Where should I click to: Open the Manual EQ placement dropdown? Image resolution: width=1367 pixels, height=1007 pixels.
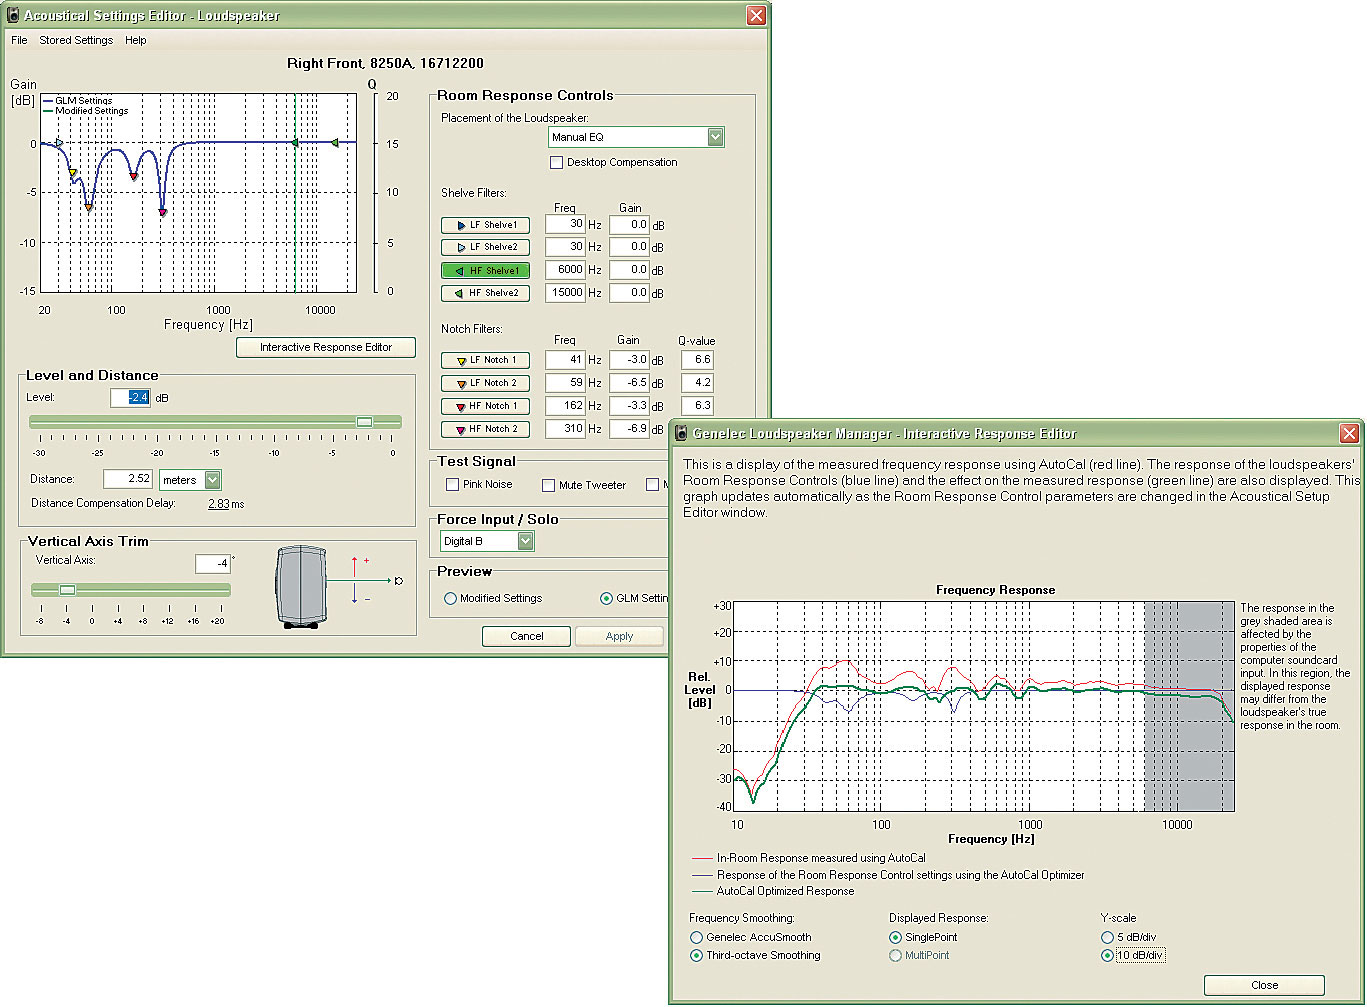pos(715,137)
